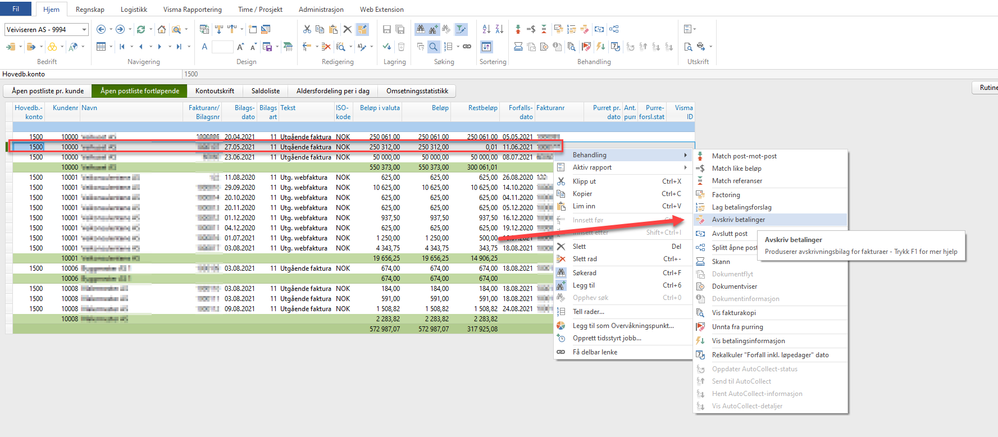Click the font size input box in Design
998x437 pixels.
point(223,46)
